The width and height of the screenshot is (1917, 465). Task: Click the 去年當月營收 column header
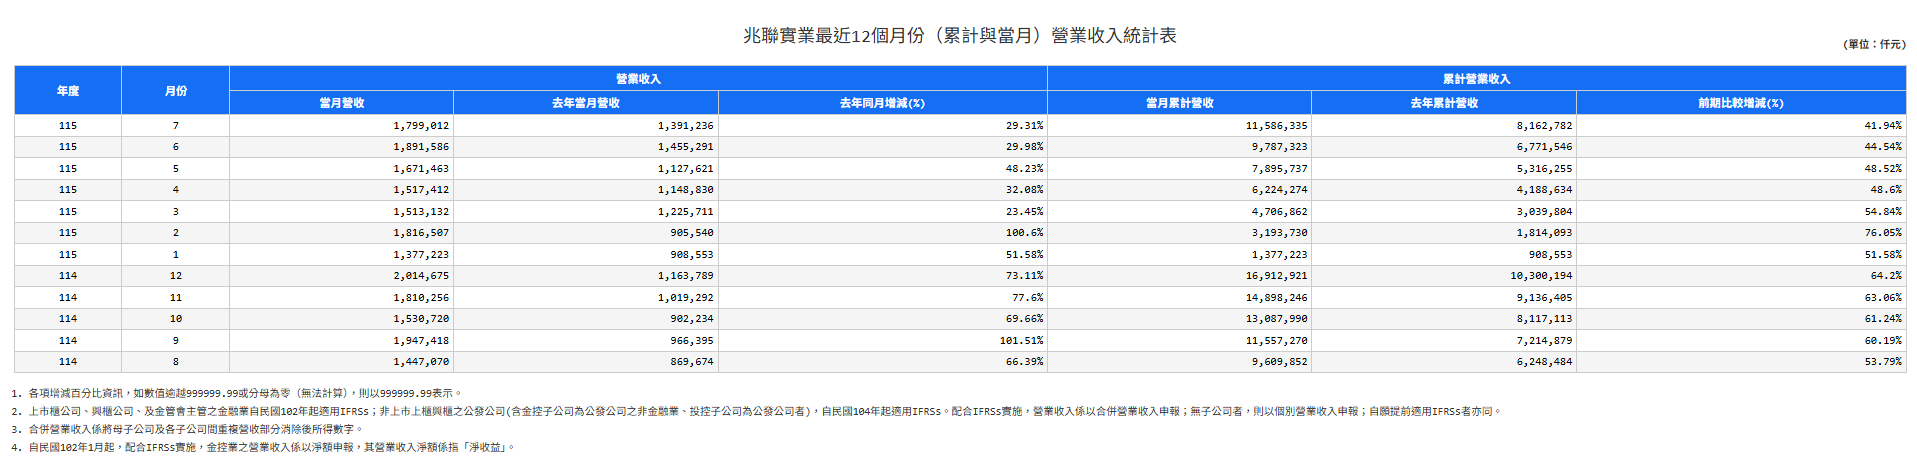pyautogui.click(x=586, y=102)
